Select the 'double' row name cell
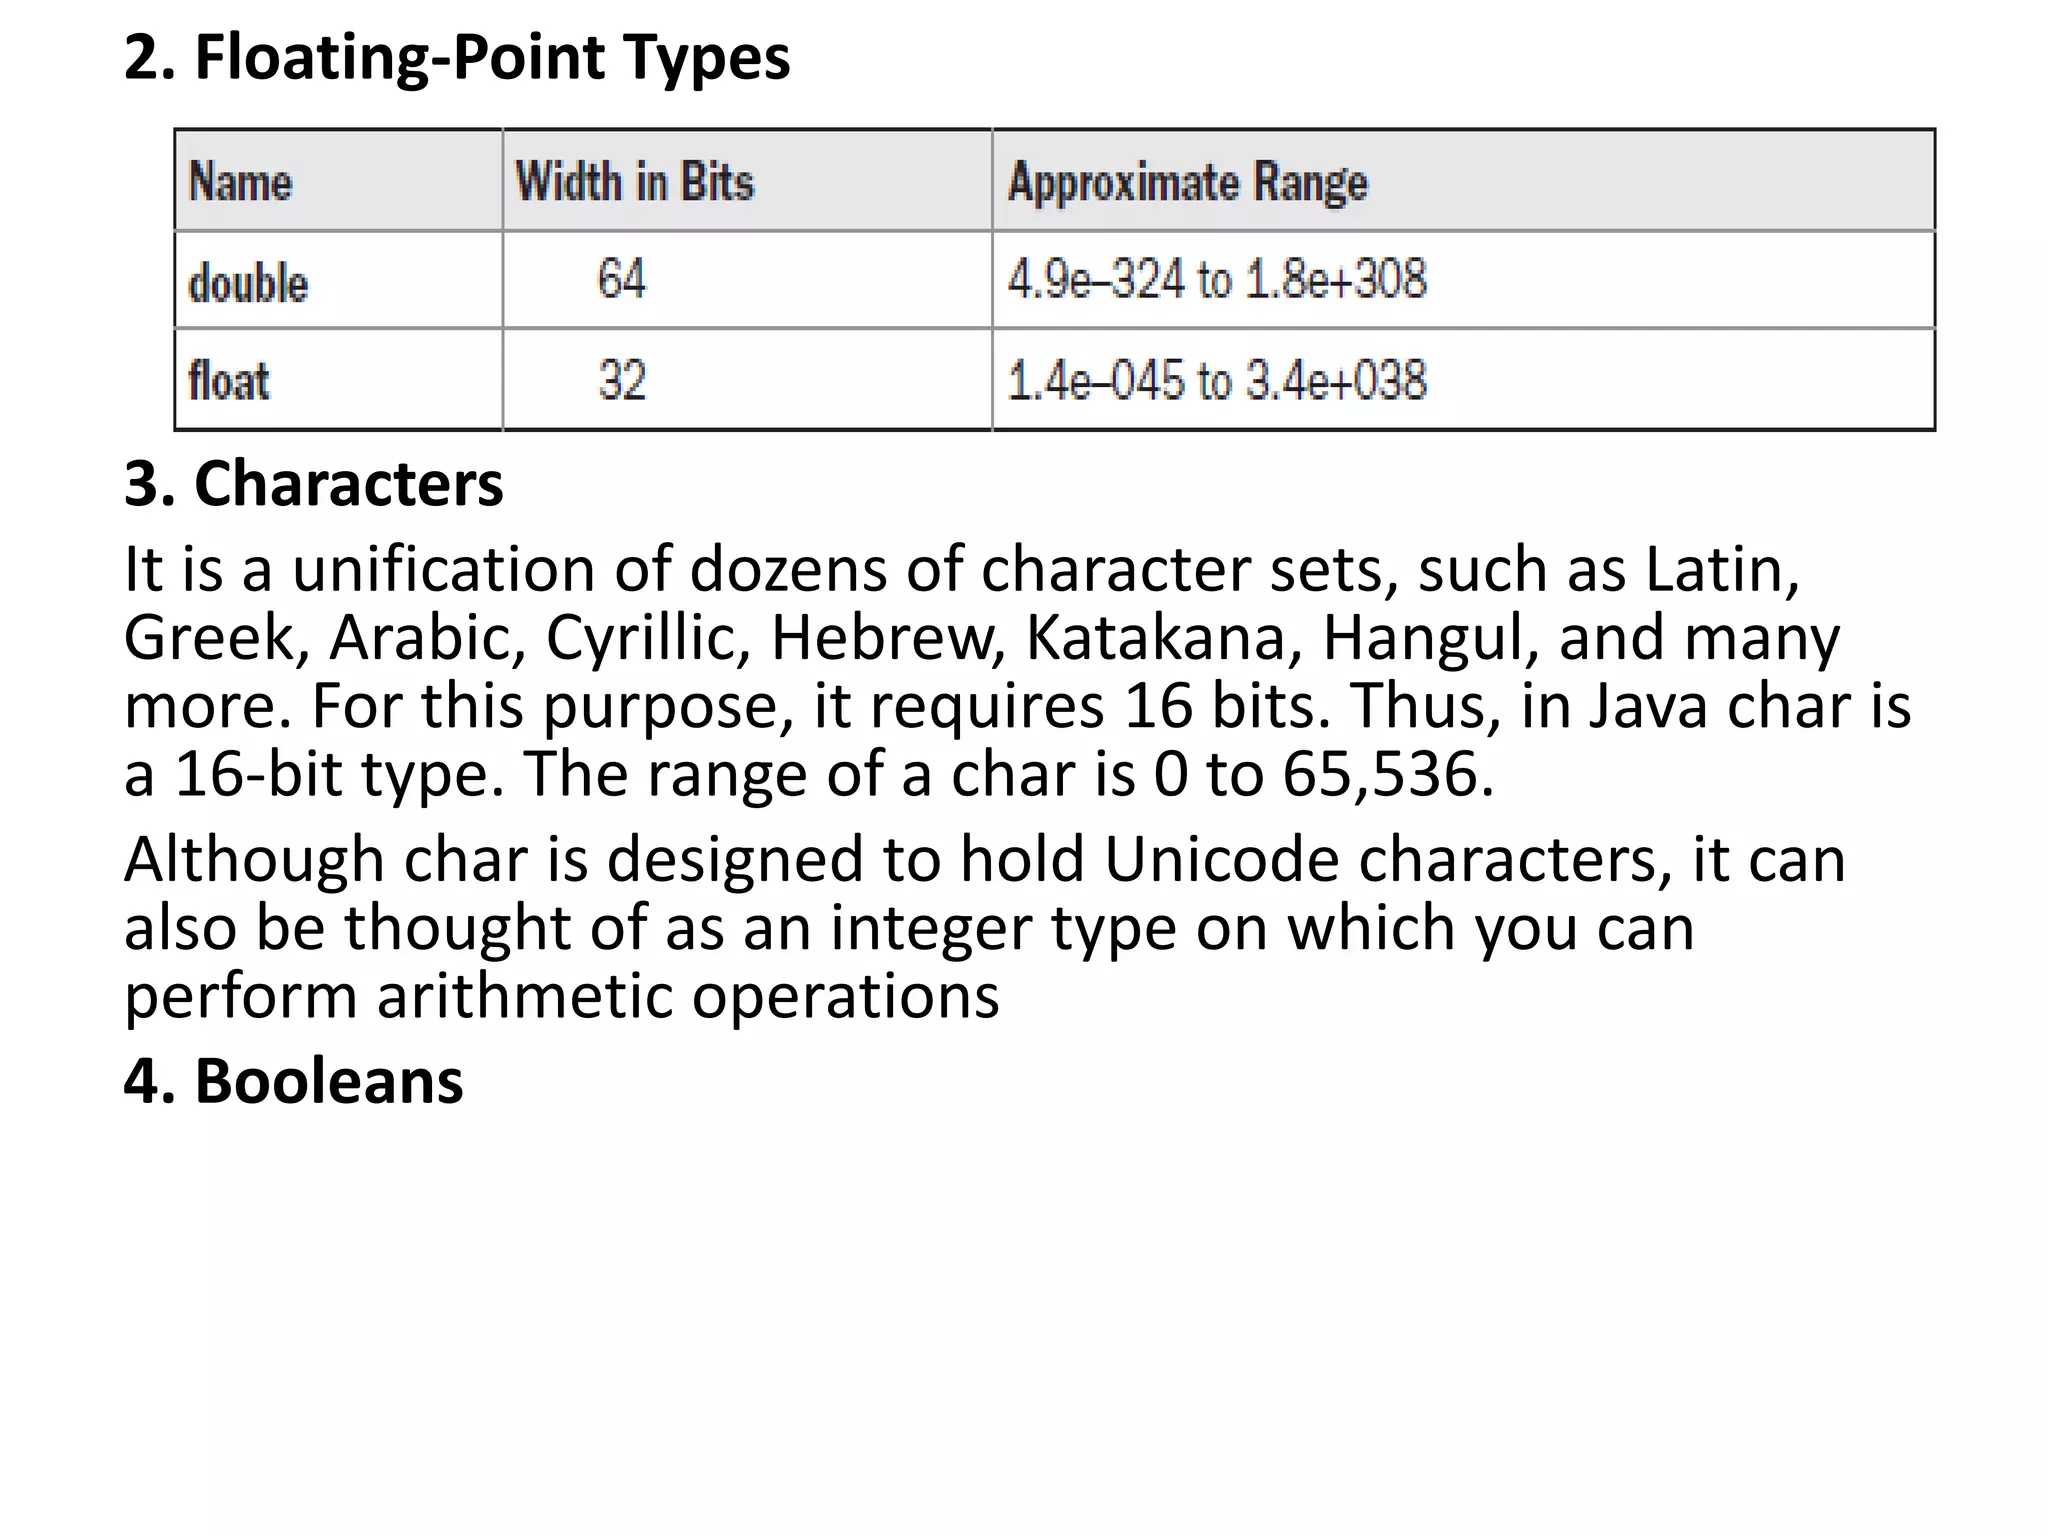The width and height of the screenshot is (2048, 1536). (x=339, y=280)
